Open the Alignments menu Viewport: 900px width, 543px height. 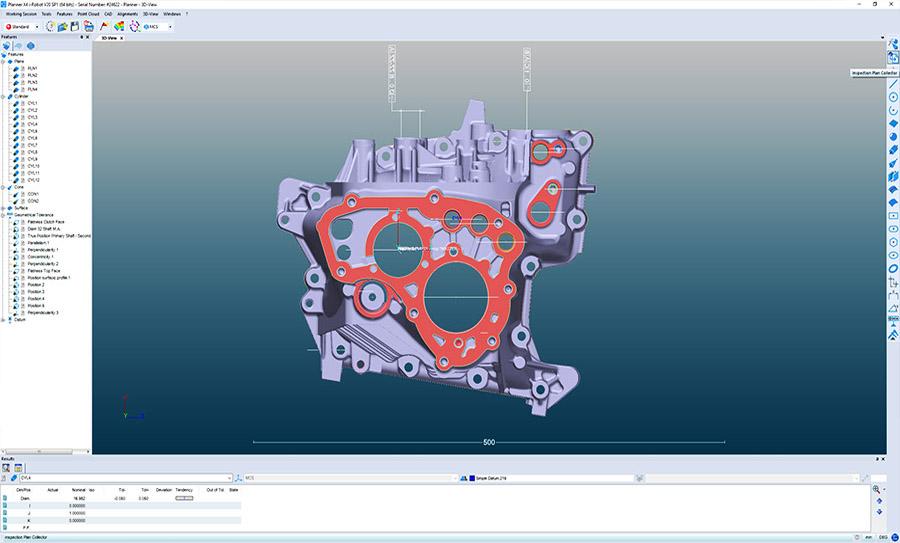tap(127, 13)
